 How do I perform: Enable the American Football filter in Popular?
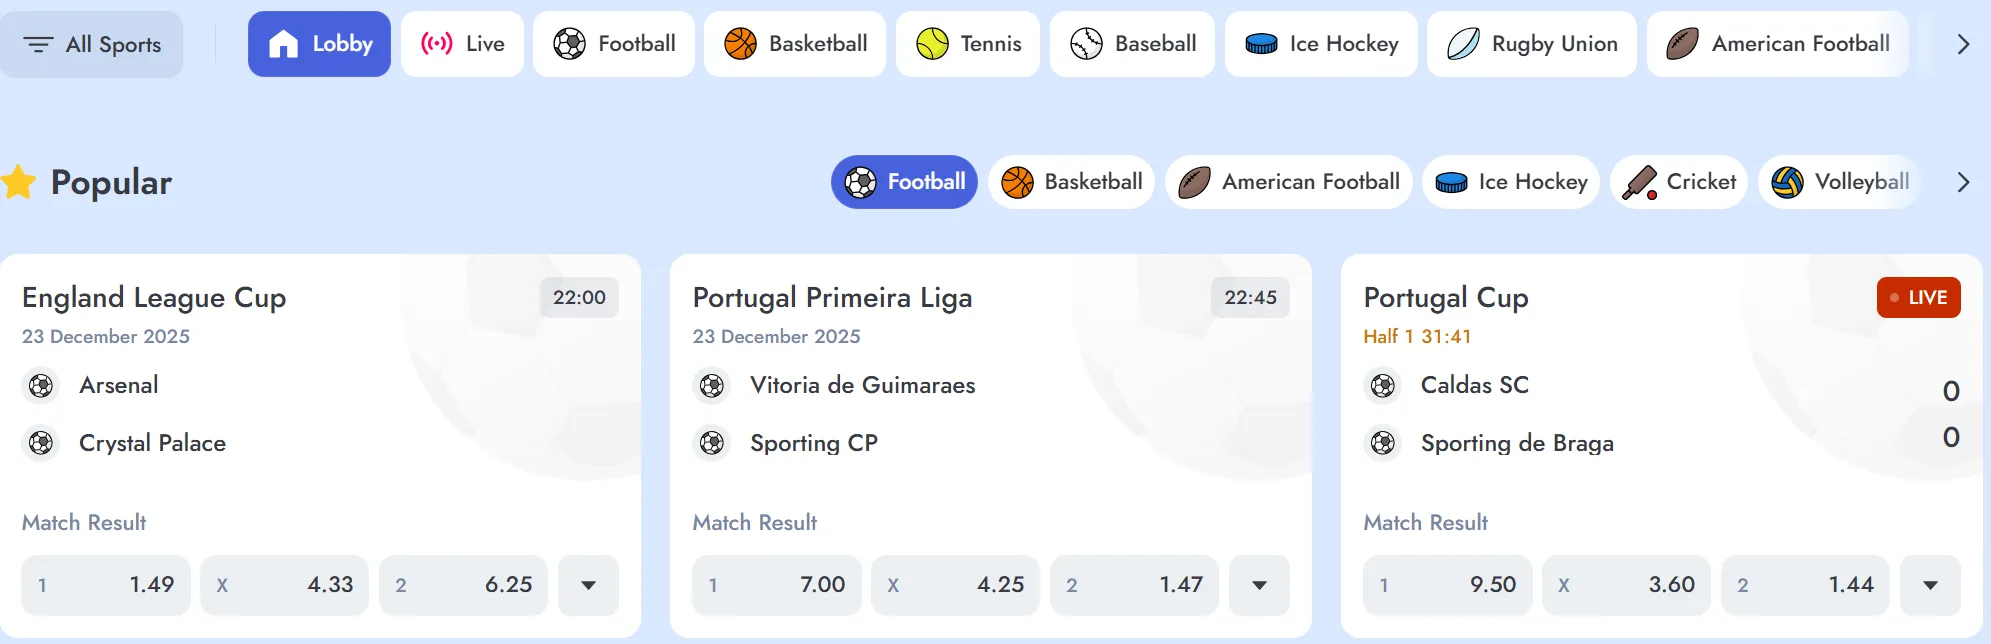click(x=1288, y=182)
